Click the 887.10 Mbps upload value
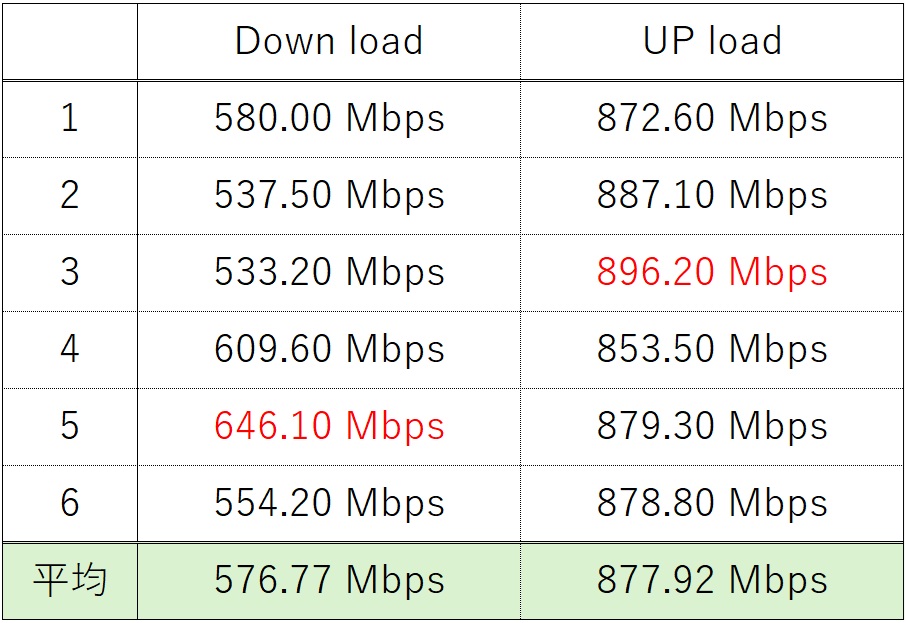The image size is (906, 623). 712,196
